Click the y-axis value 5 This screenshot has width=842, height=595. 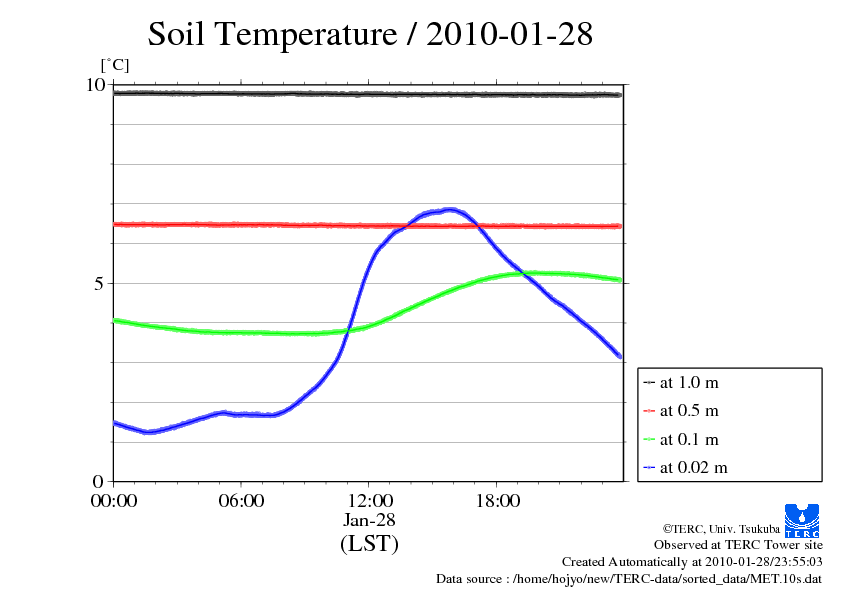99,283
